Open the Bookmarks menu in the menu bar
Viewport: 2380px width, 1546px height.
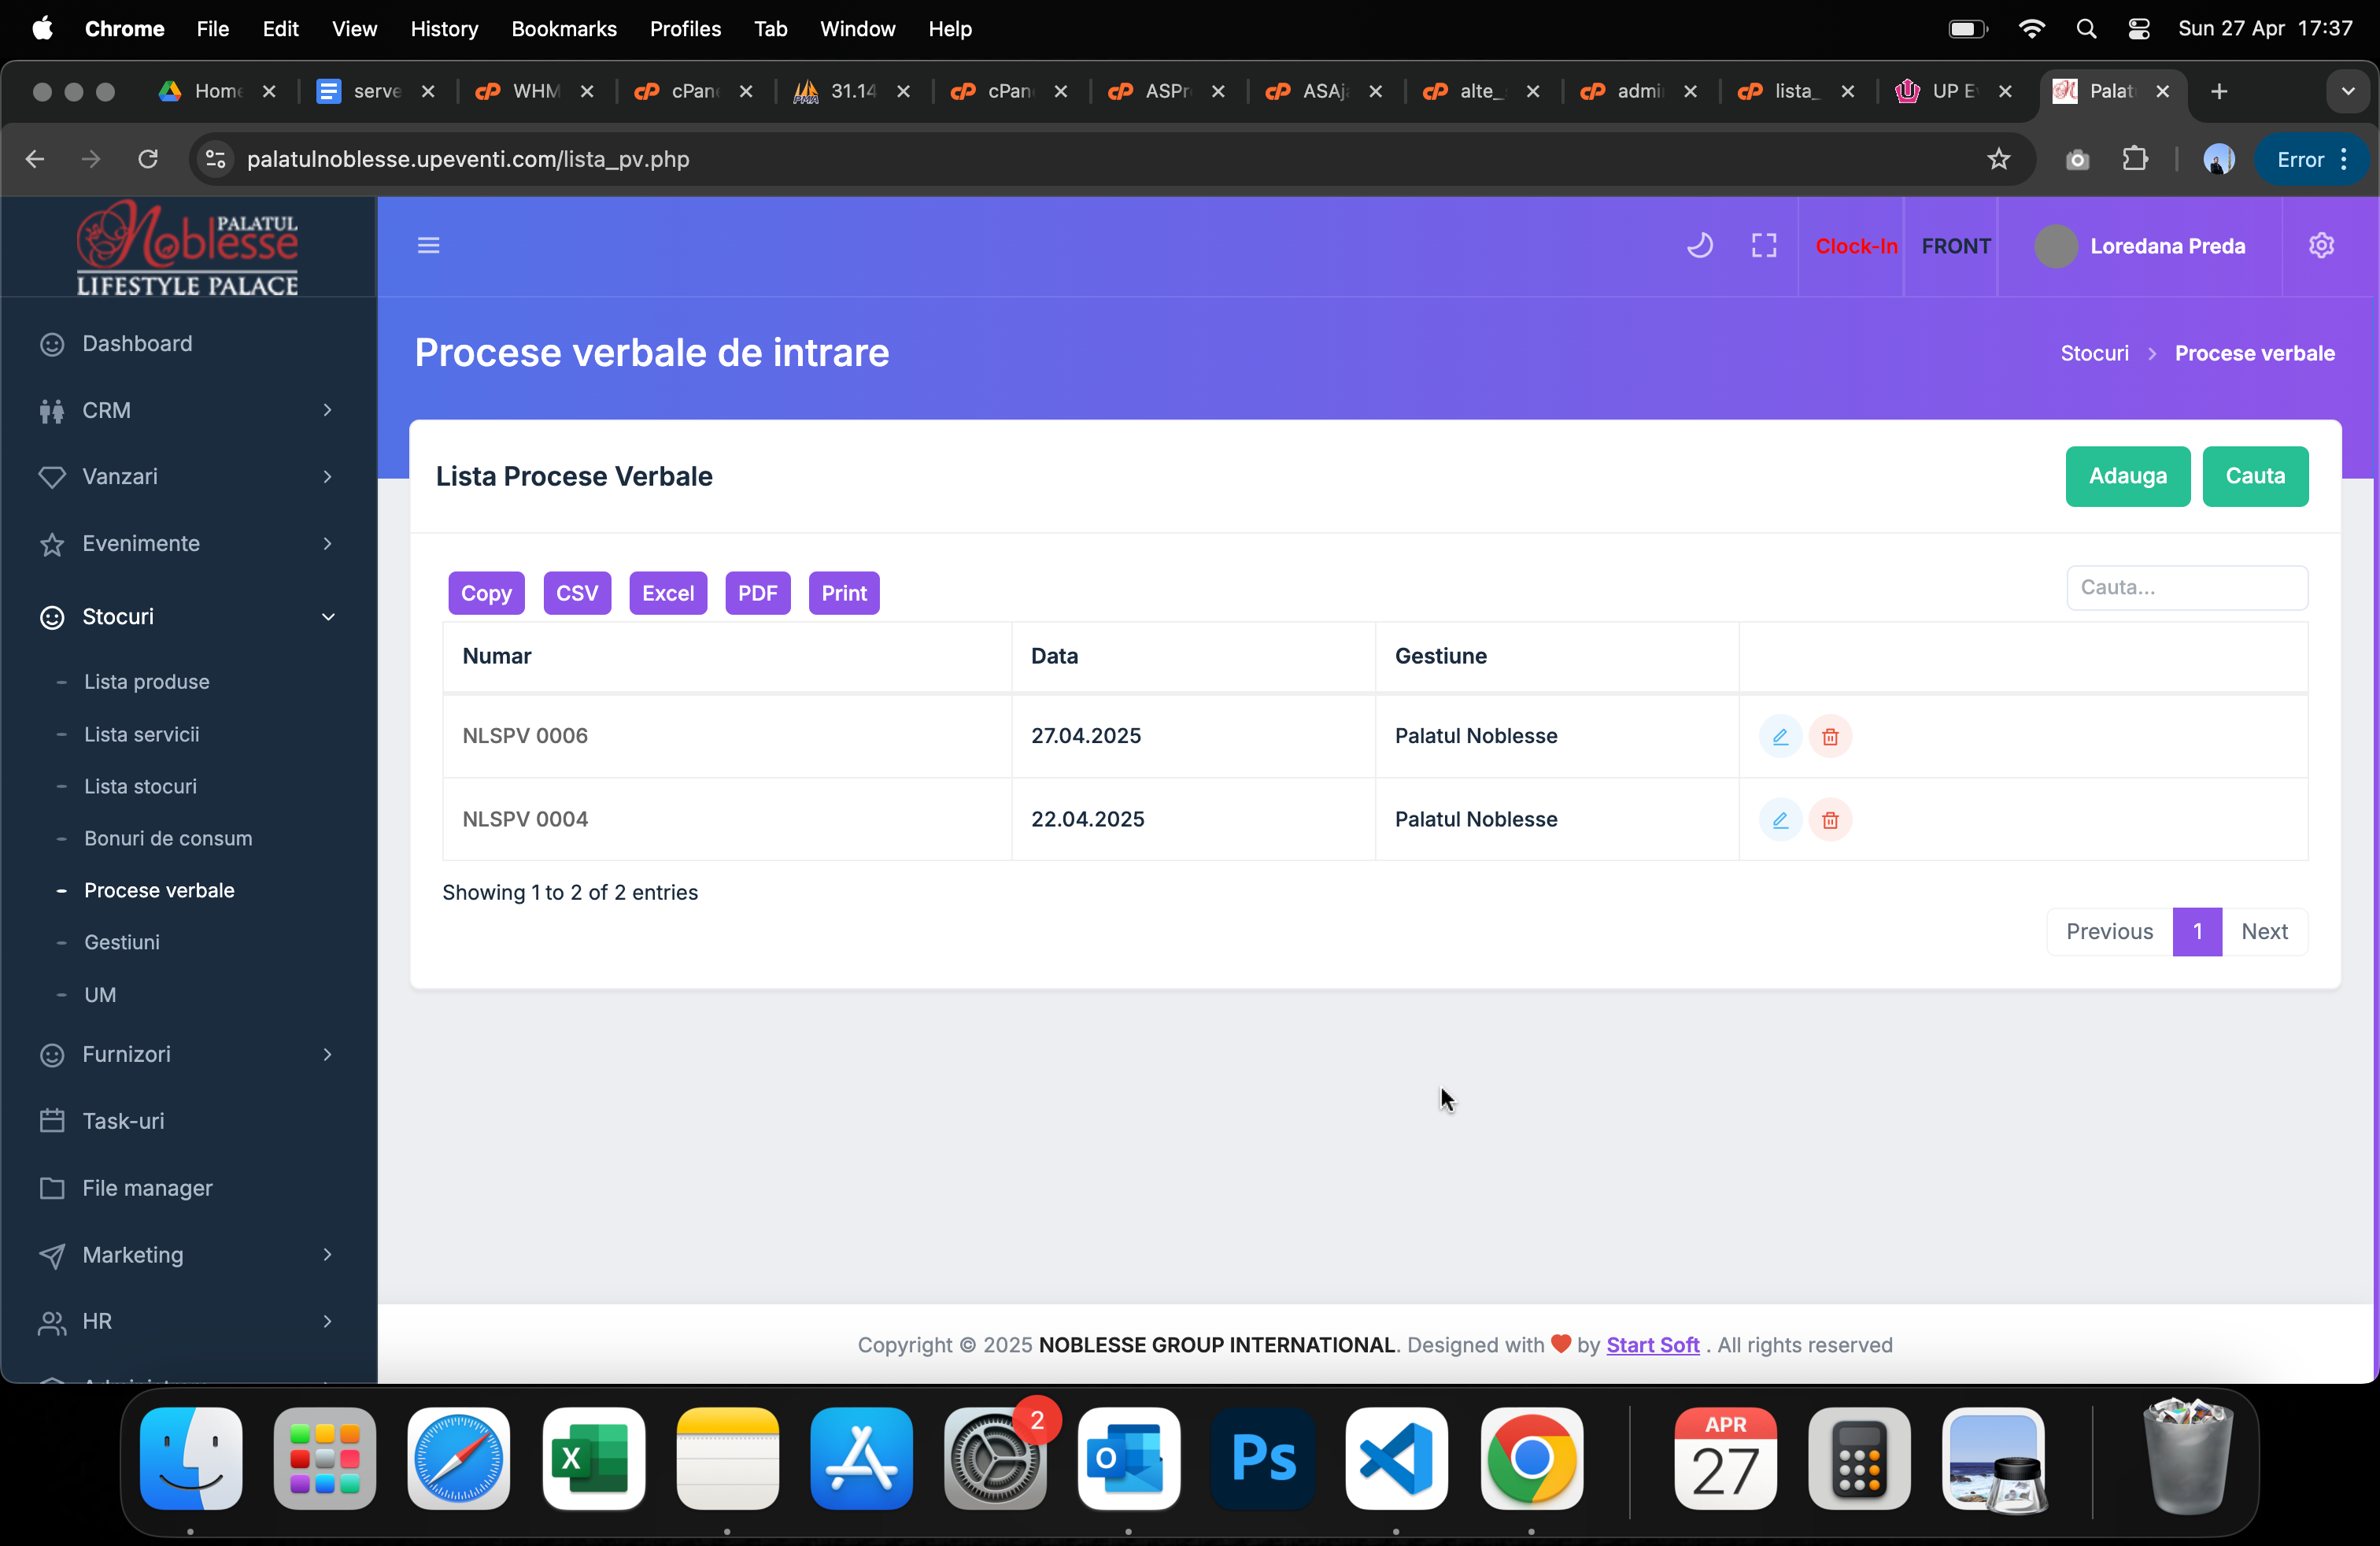[563, 28]
